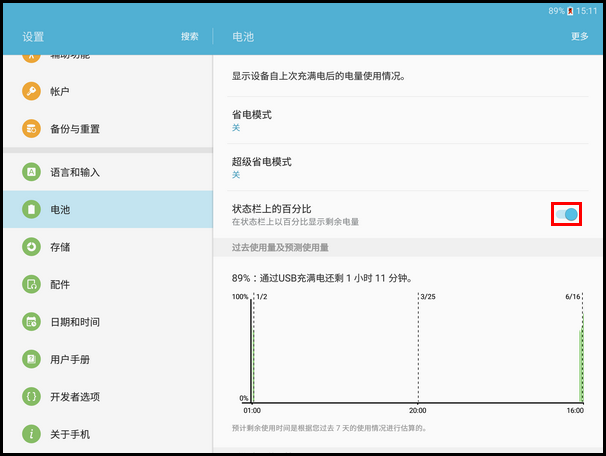Image resolution: width=606 pixels, height=456 pixels.
Task: Open the 用户手册 manual icon
Action: pos(31,359)
